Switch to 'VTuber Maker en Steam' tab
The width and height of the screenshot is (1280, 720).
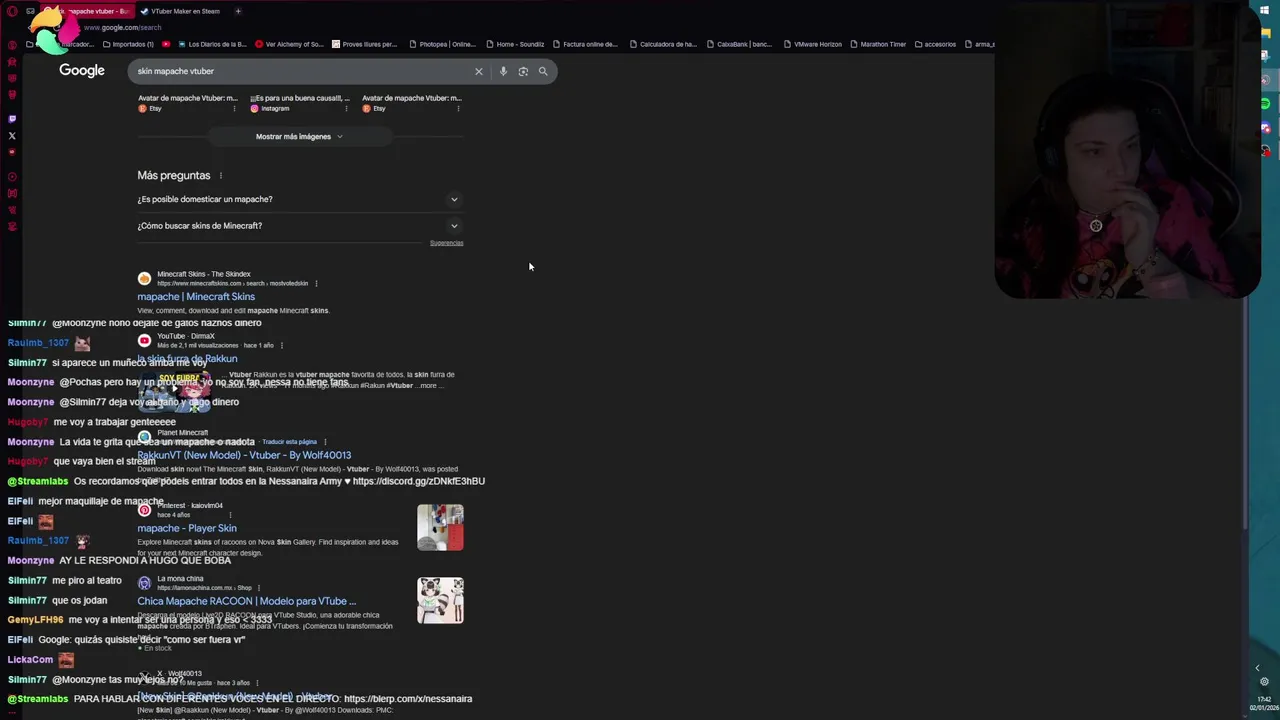[x=180, y=11]
